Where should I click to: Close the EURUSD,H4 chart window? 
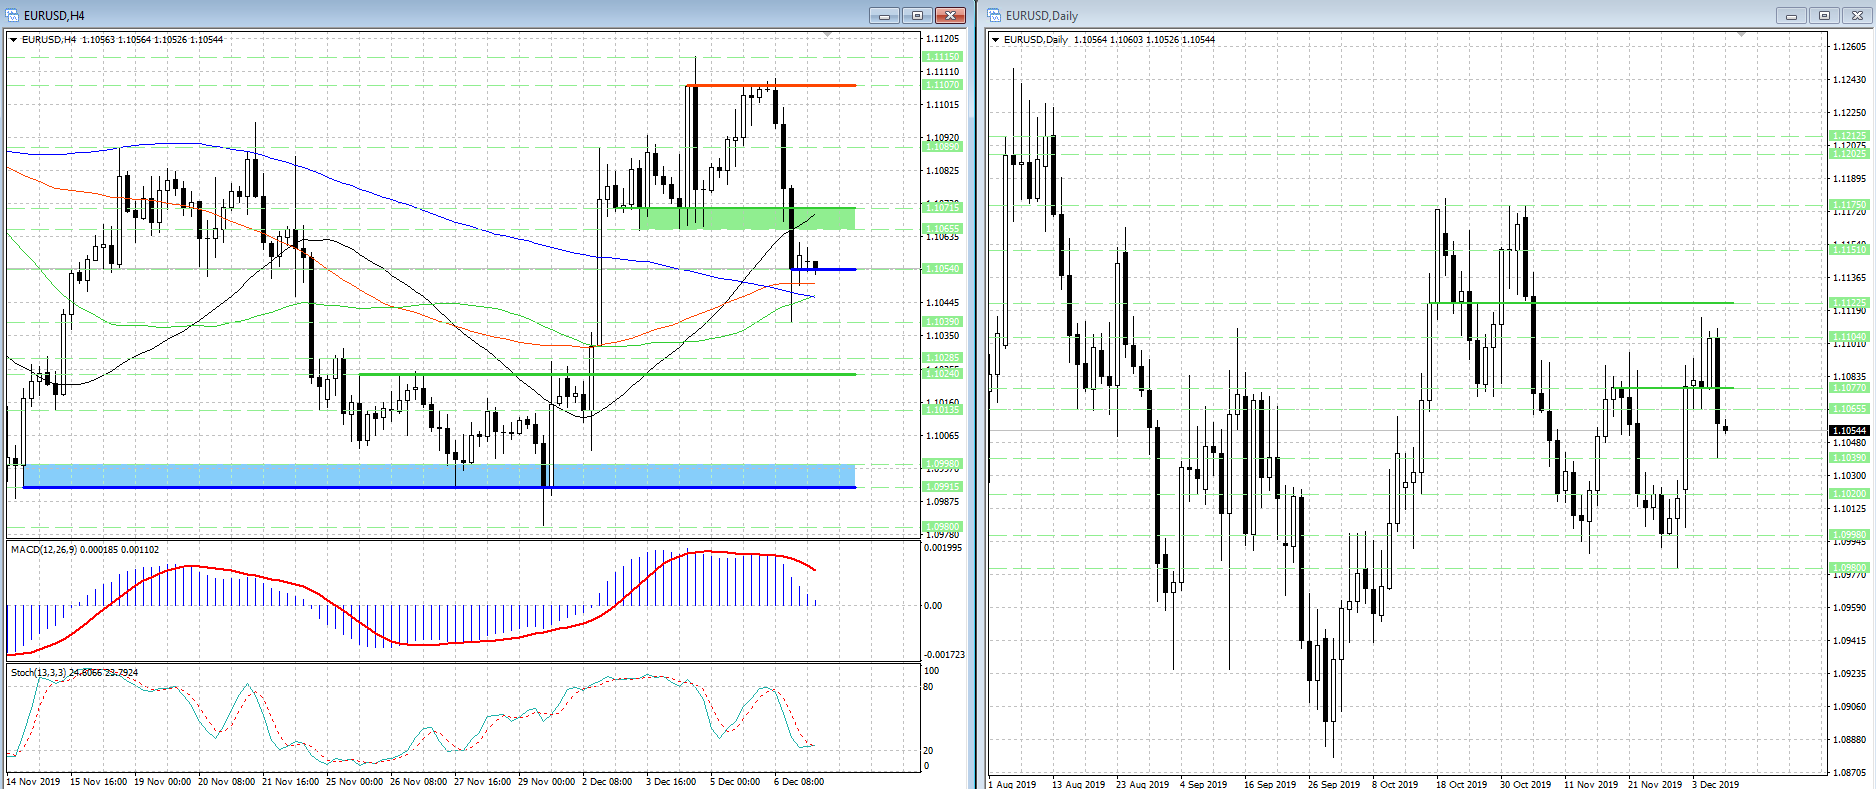pyautogui.click(x=950, y=15)
